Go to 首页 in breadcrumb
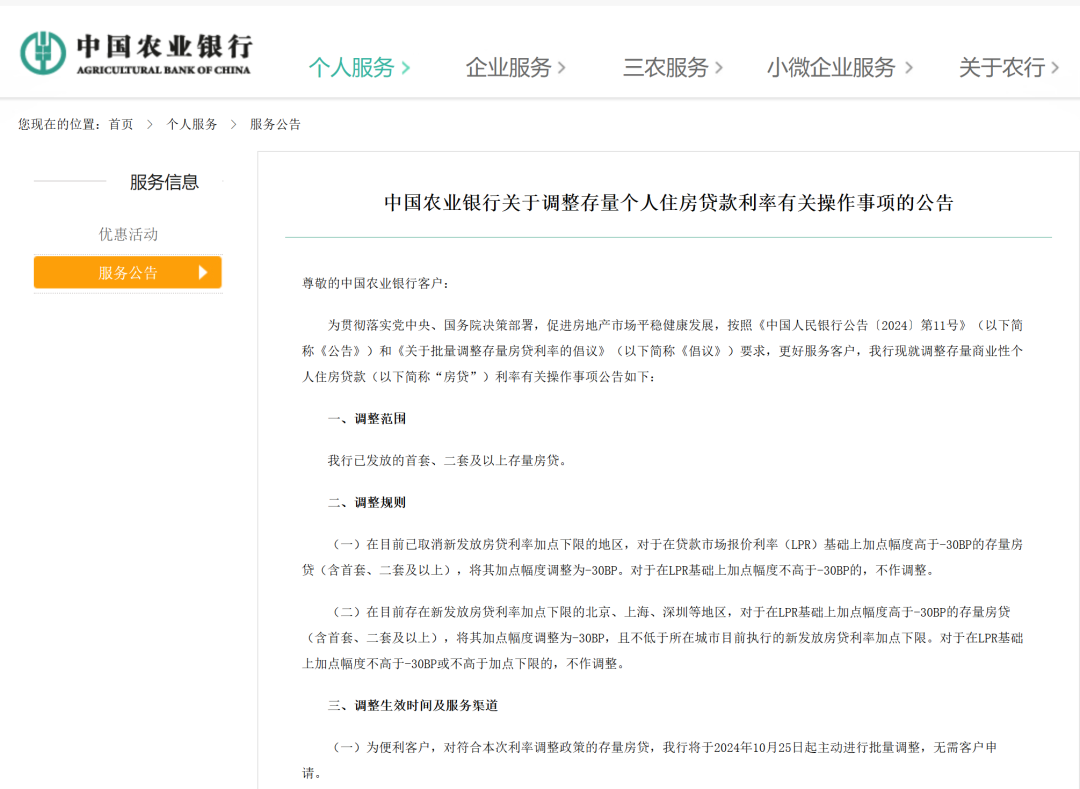1080x789 pixels. click(121, 125)
